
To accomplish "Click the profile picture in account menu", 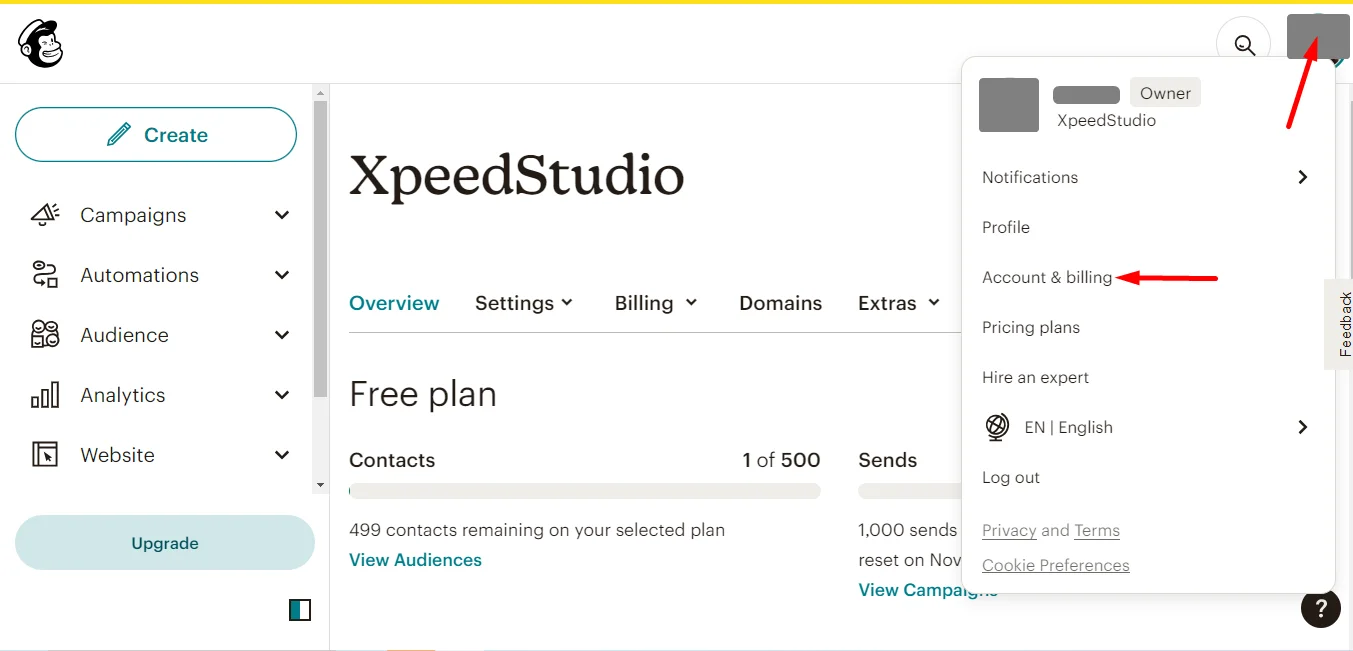I will point(1009,105).
